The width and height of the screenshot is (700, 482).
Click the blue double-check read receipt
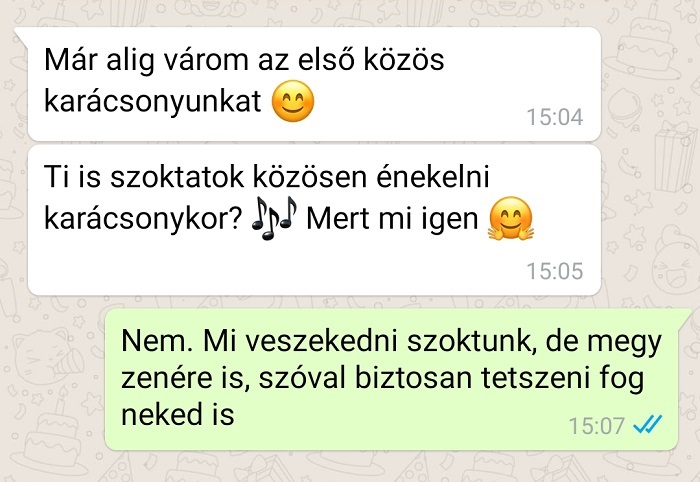tap(648, 424)
